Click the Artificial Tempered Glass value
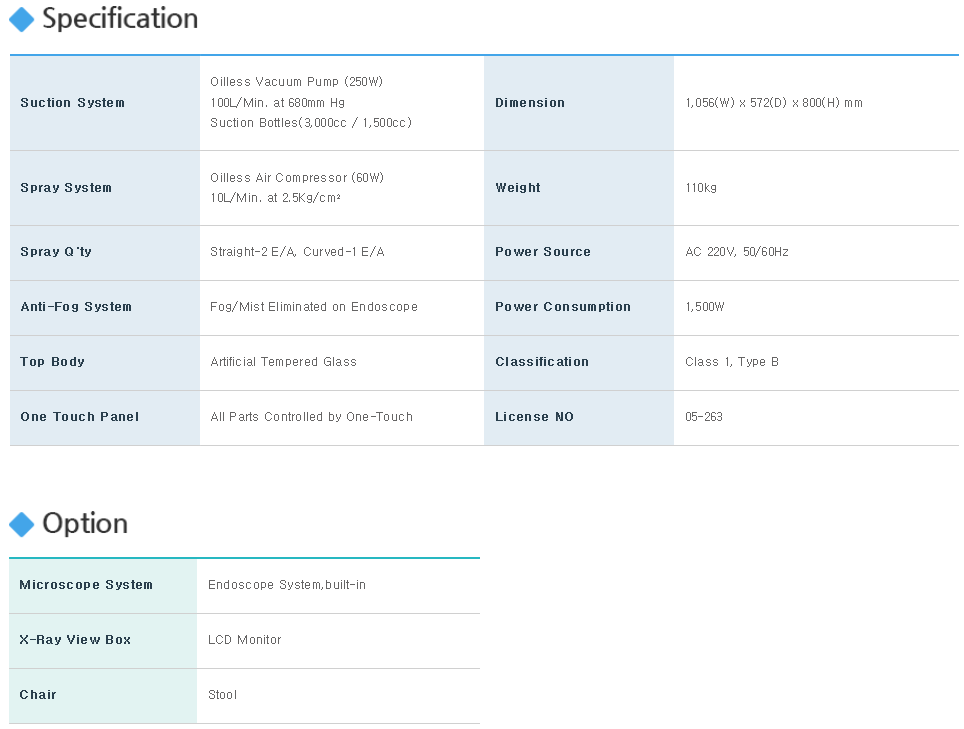This screenshot has height=729, width=964. 283,361
